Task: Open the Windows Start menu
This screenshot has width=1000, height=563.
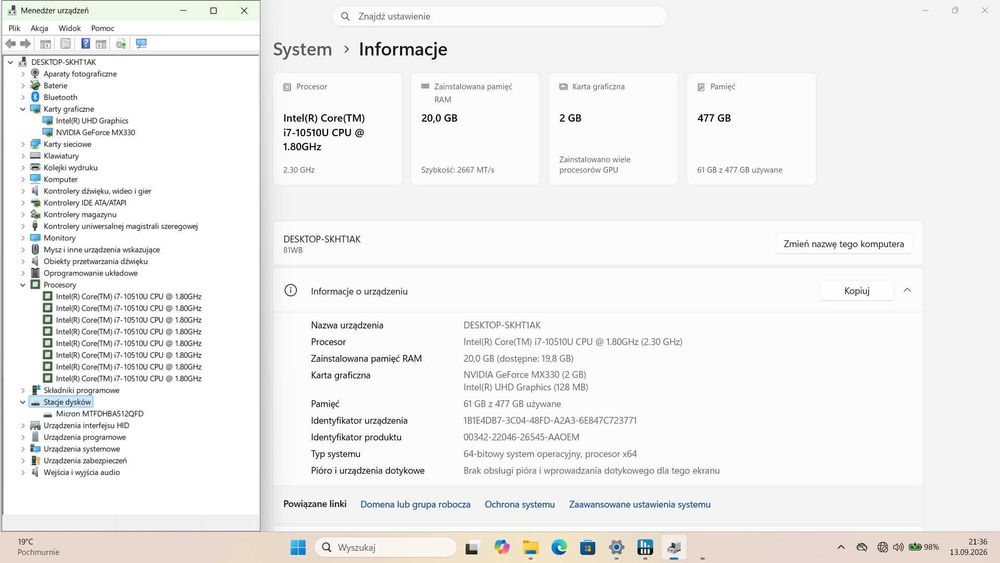Action: 298,547
